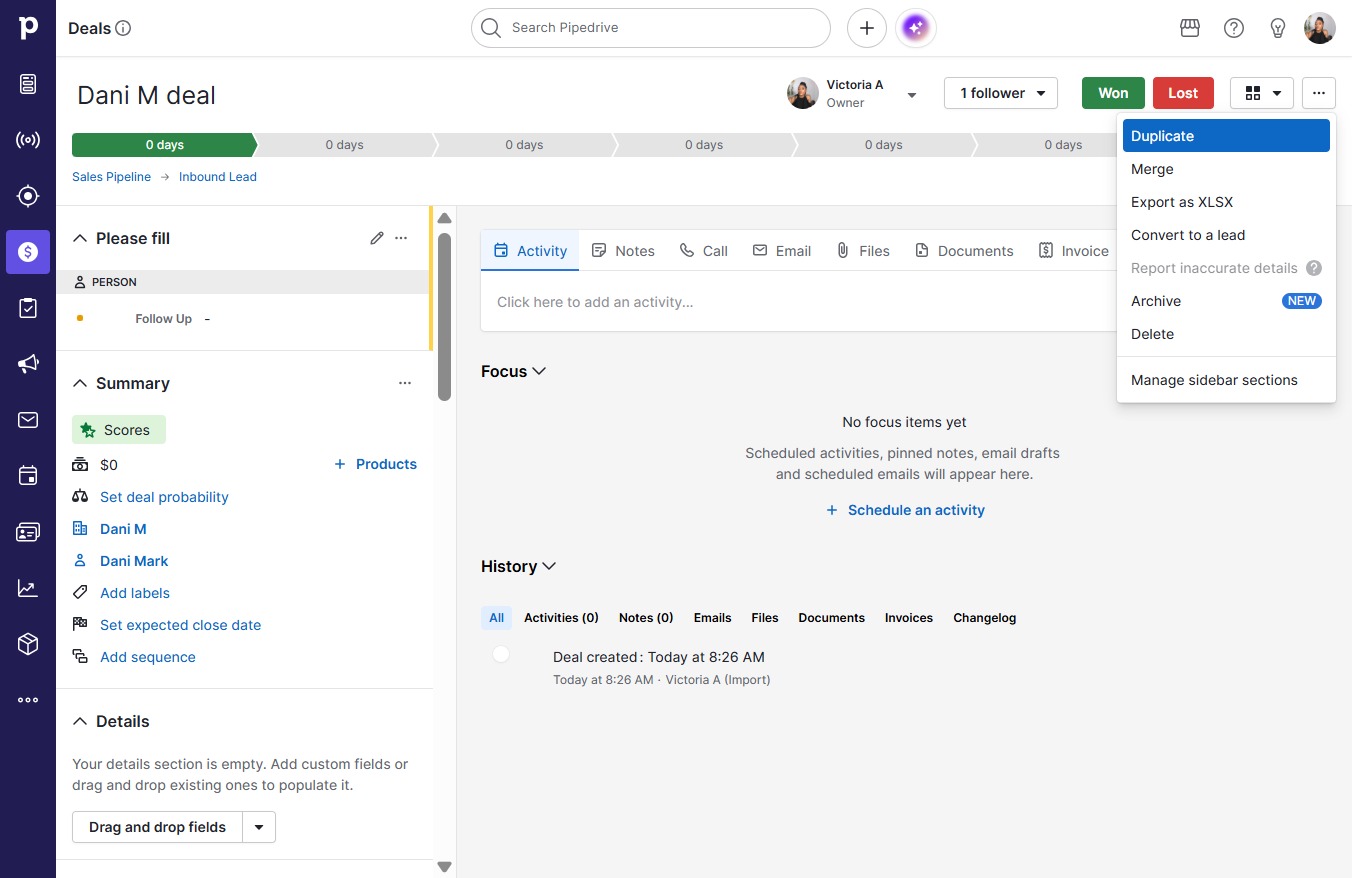The height and width of the screenshot is (878, 1352).
Task: Switch to the Email tab
Action: 782,251
